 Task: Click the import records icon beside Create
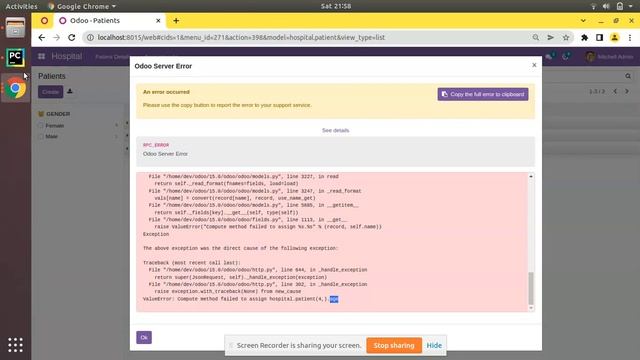coord(70,91)
